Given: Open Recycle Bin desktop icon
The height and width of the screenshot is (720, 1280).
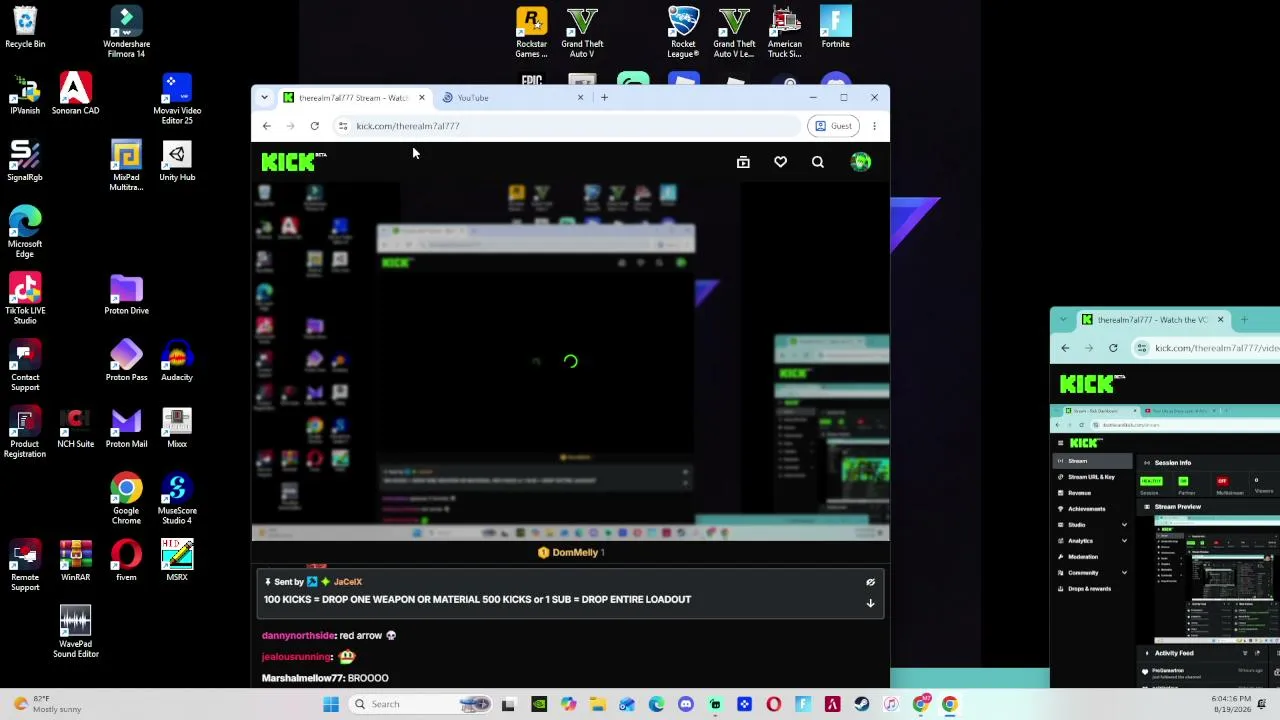Looking at the screenshot, I should [x=25, y=28].
